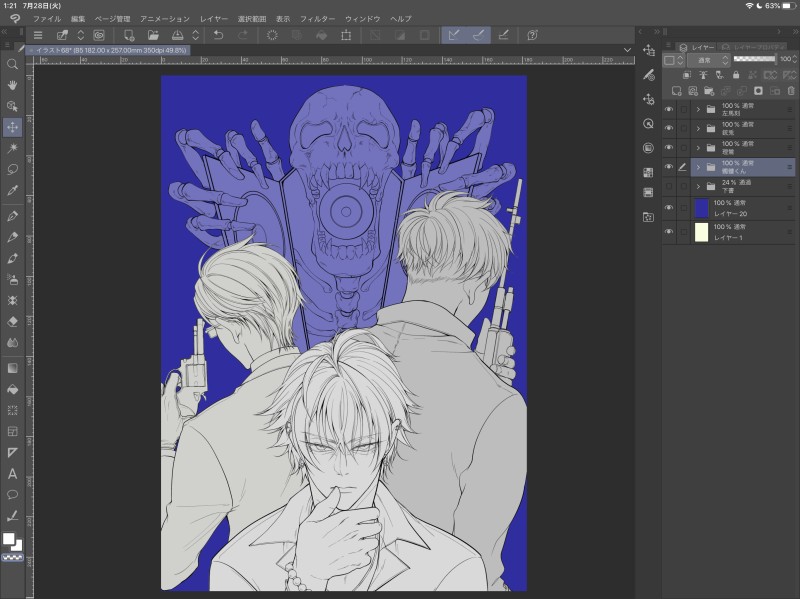Screen dimensions: 800x599
Task: Open canvas tab list chevron
Action: point(628,50)
